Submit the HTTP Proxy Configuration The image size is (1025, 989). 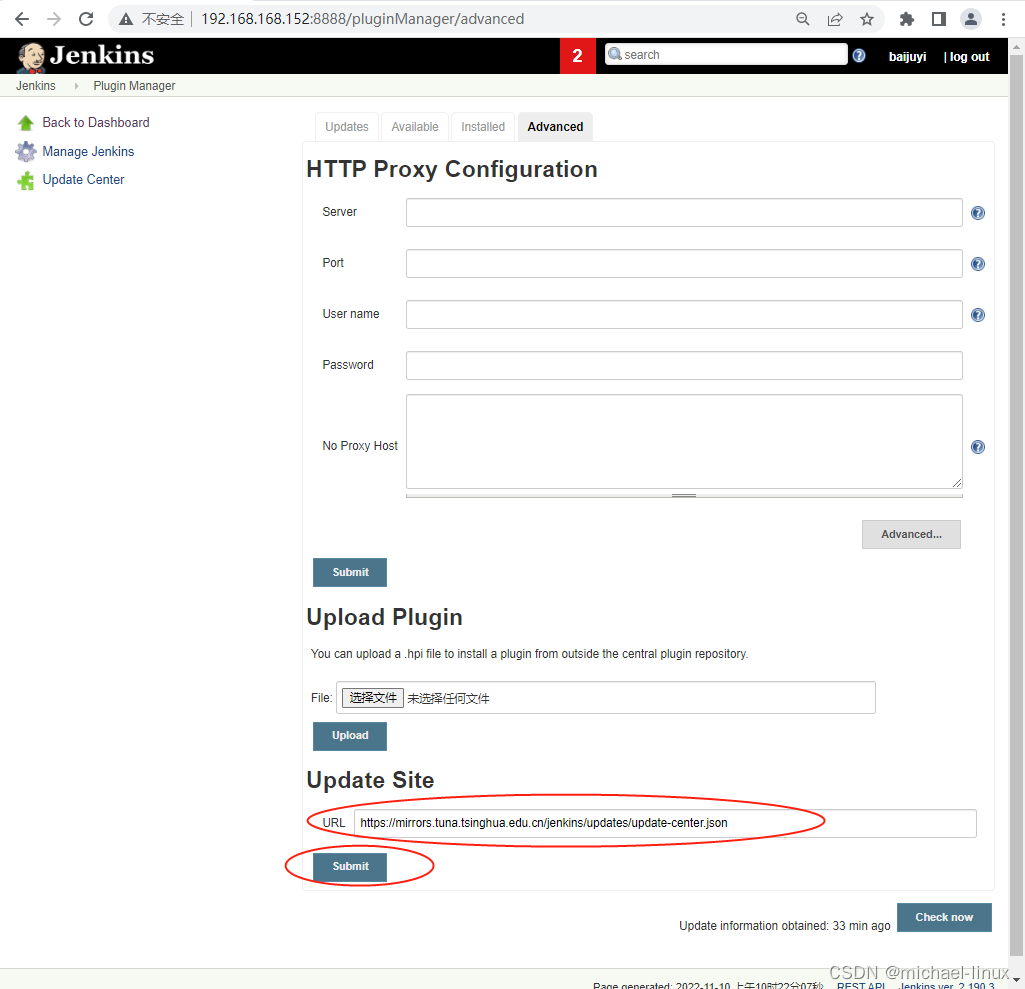point(350,573)
